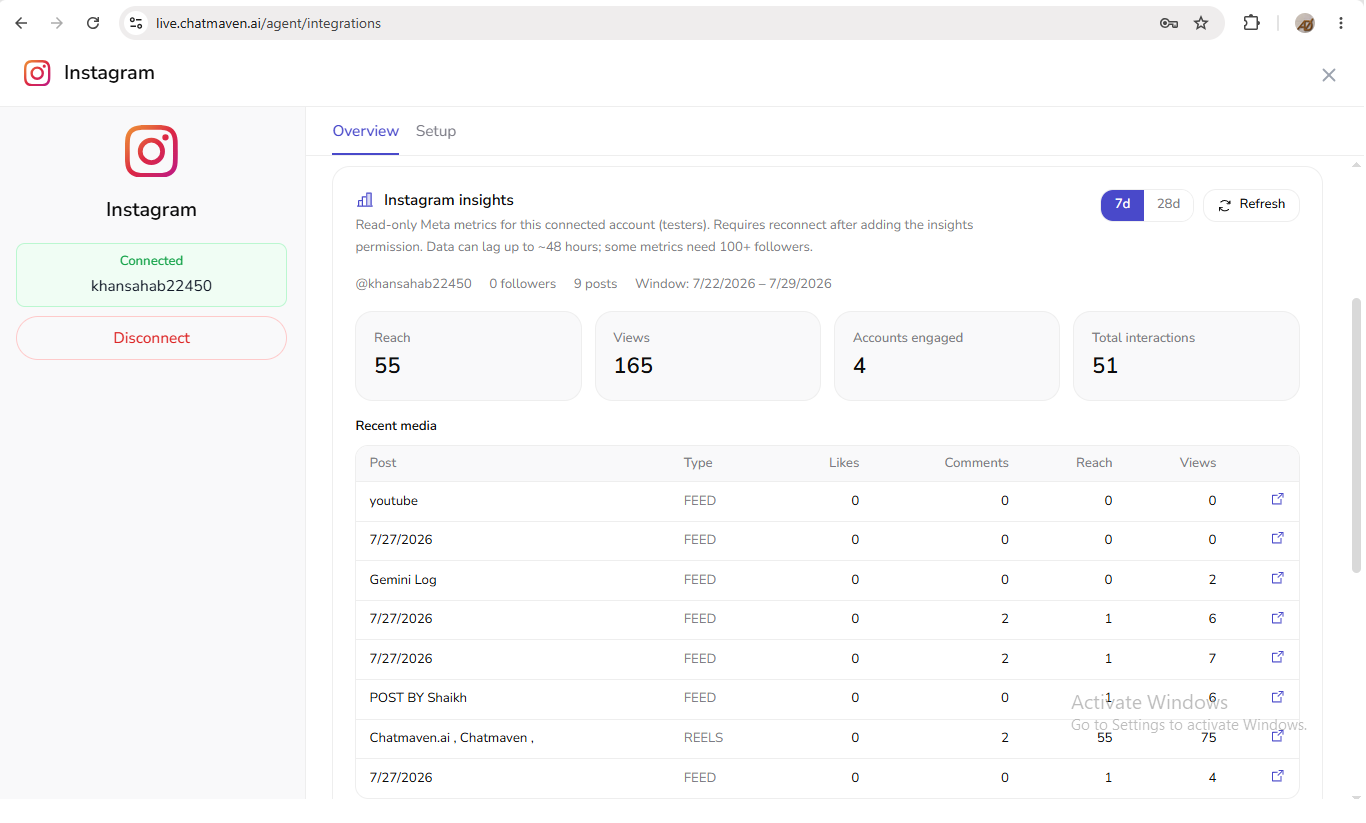
Task: Click the Total interactions metric card
Action: (x=1186, y=356)
